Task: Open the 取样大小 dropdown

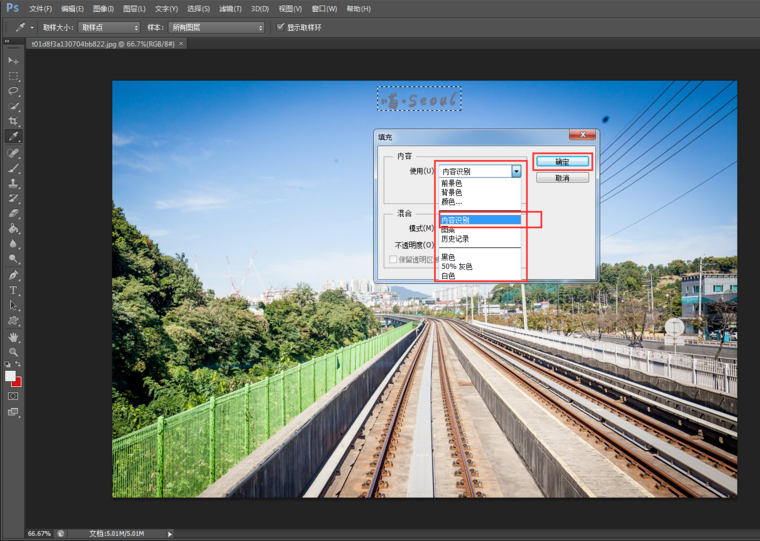Action: tap(109, 28)
